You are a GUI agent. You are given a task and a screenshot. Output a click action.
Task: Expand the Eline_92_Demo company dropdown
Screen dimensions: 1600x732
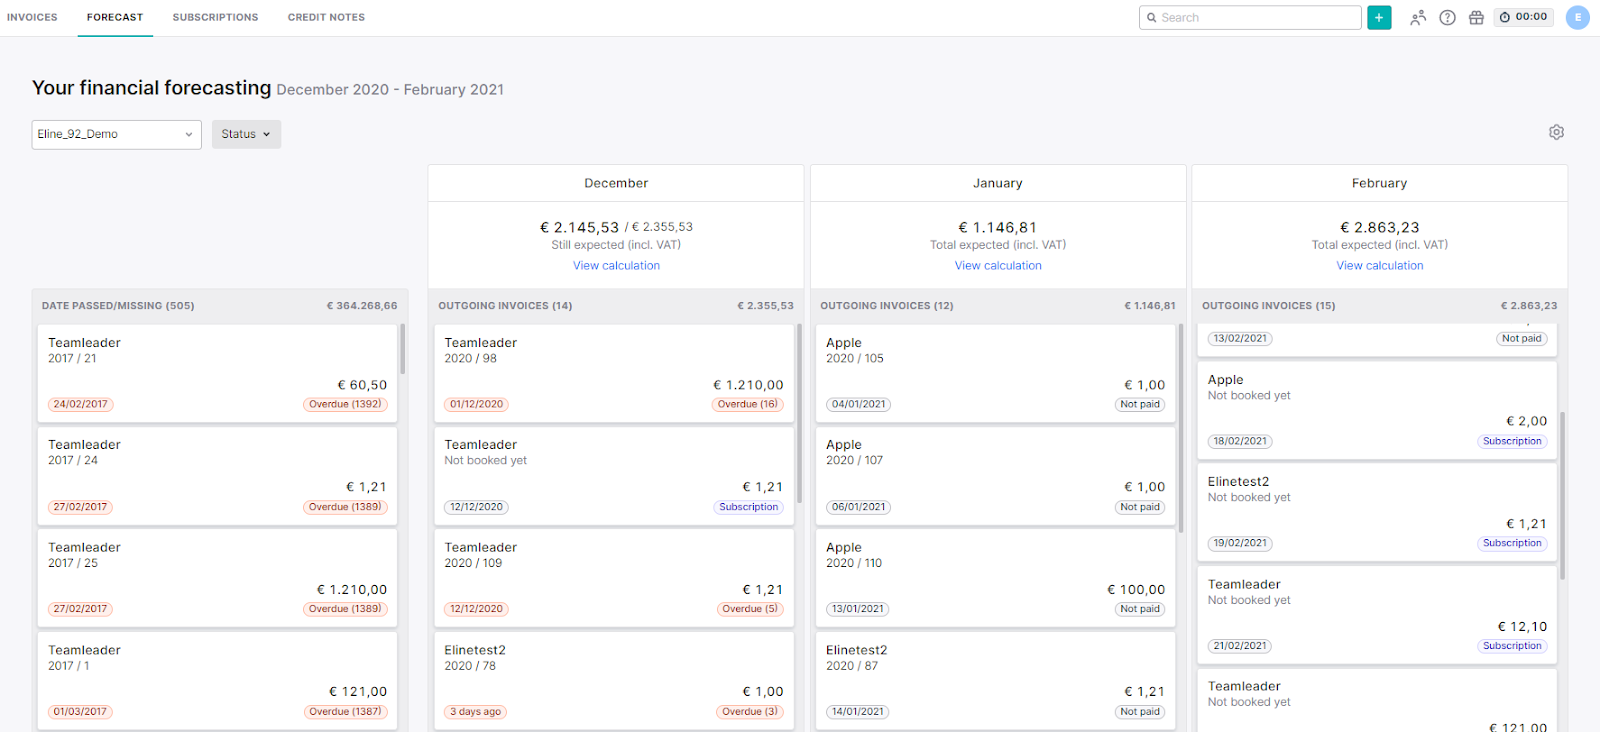(116, 134)
